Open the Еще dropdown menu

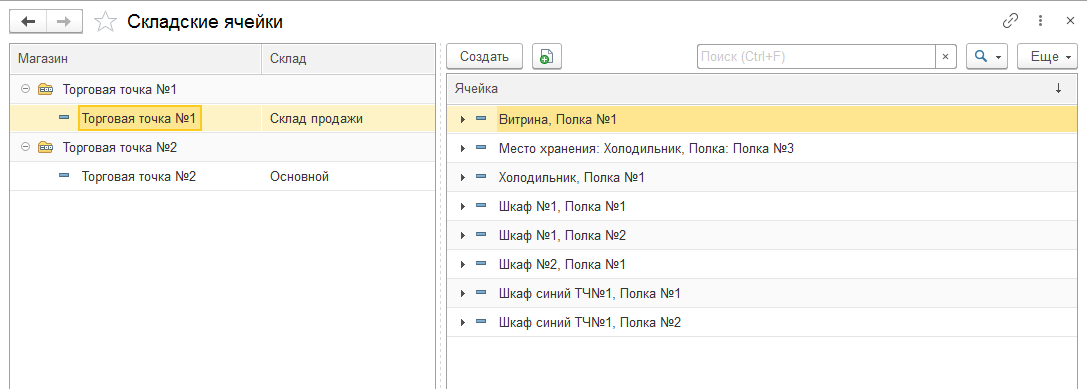click(x=1047, y=57)
